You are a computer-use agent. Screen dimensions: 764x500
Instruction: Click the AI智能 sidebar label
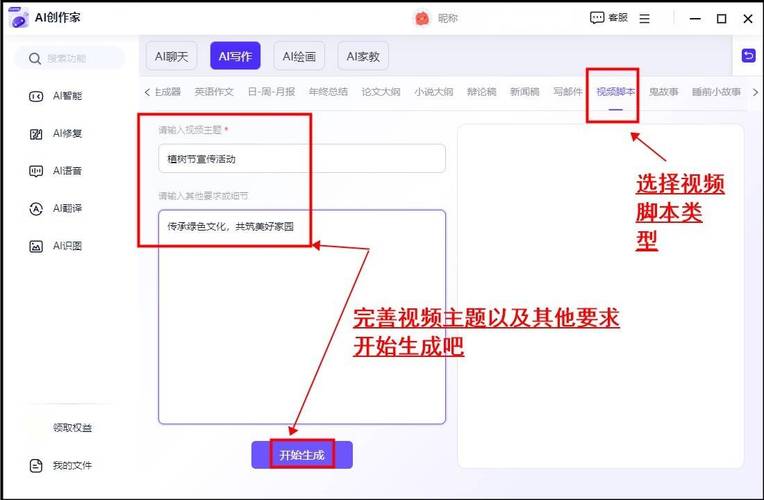[67, 96]
